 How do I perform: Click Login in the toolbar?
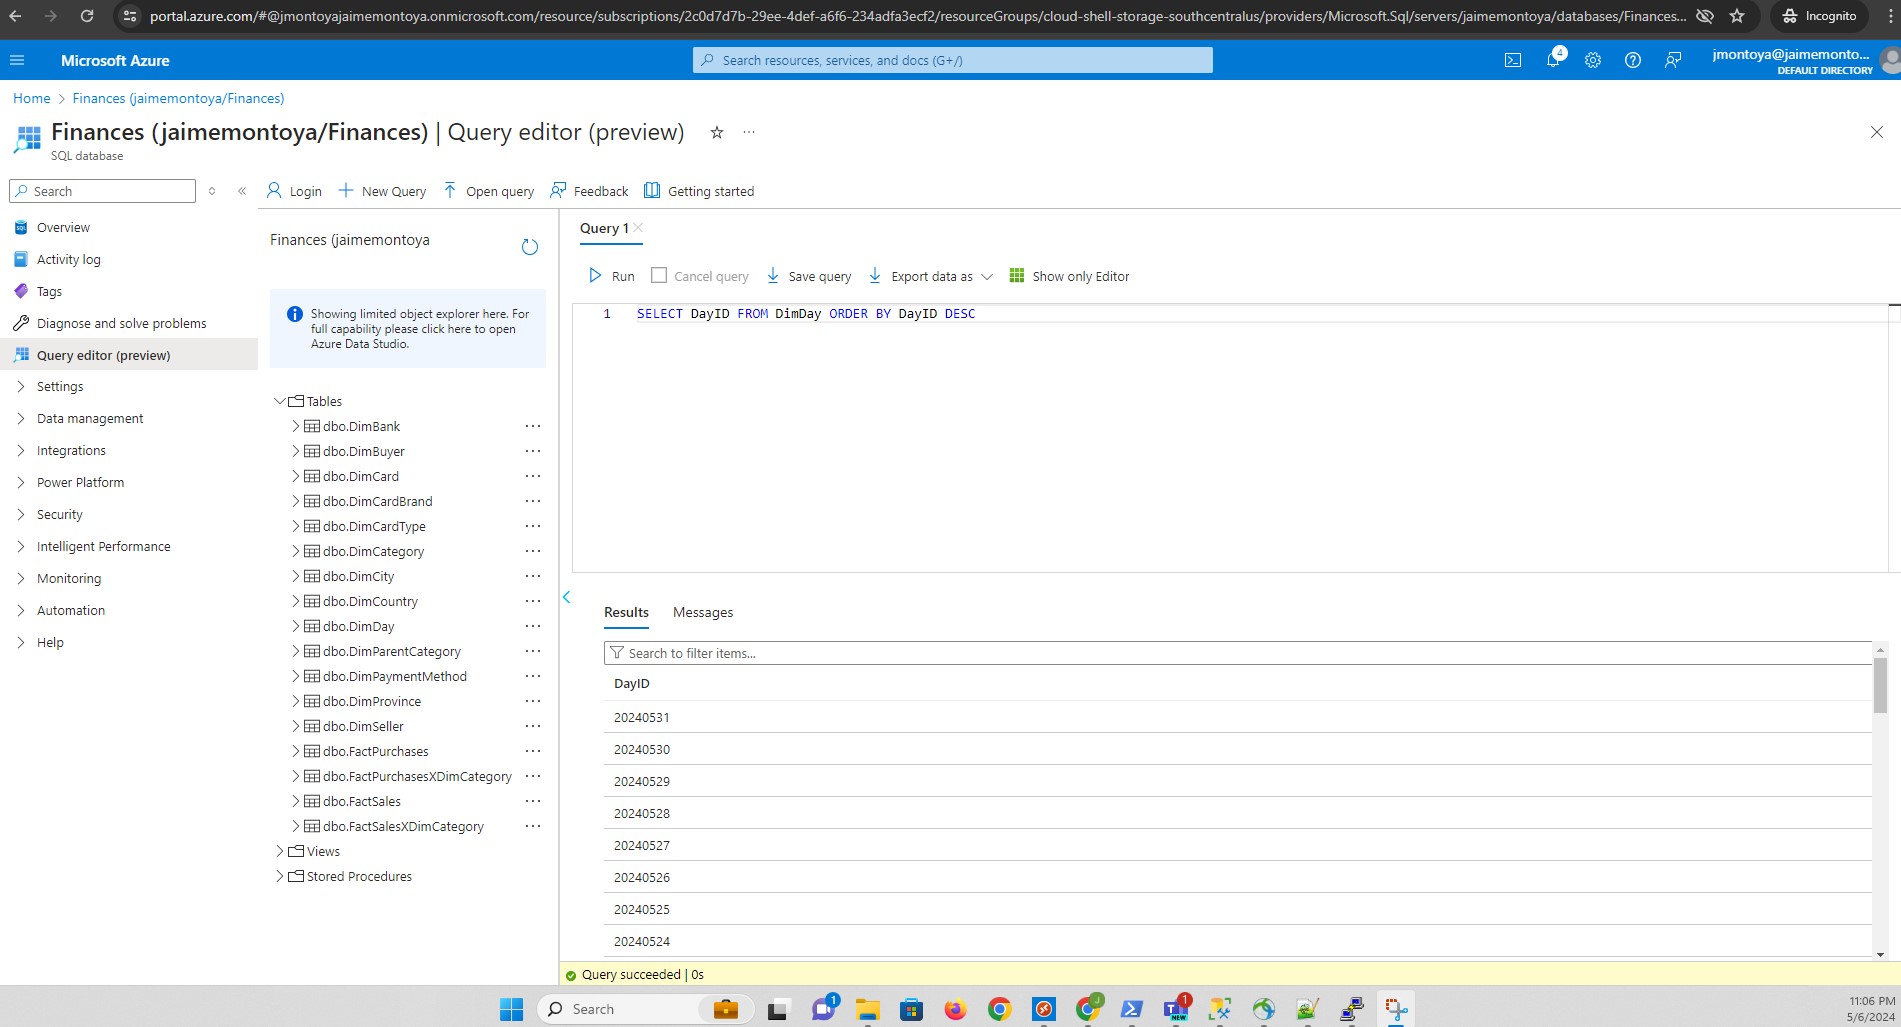pos(294,191)
